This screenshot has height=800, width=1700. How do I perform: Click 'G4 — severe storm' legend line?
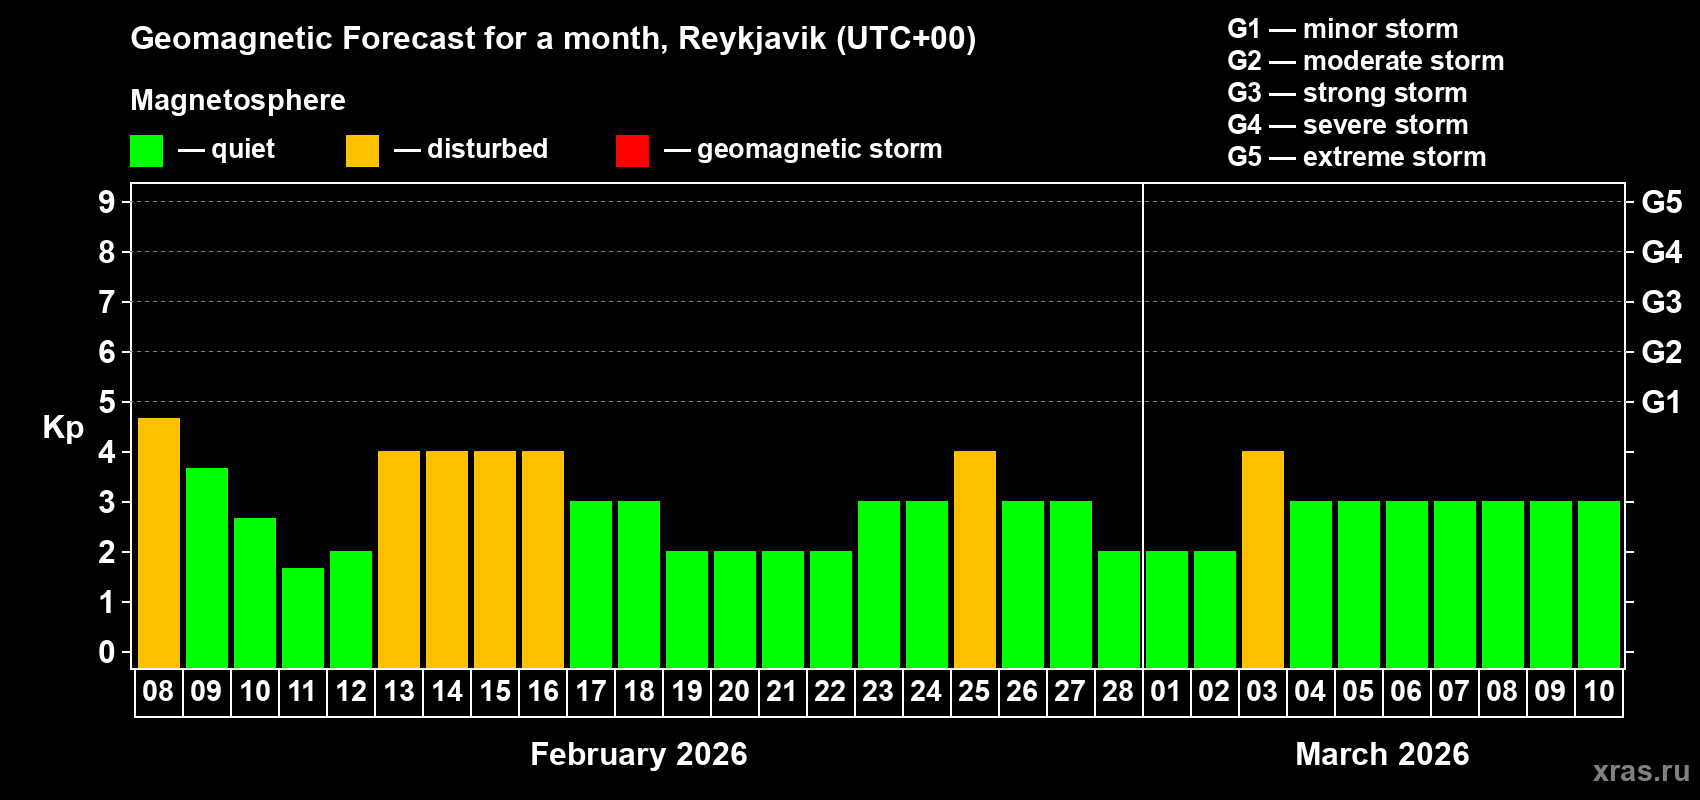1347,125
